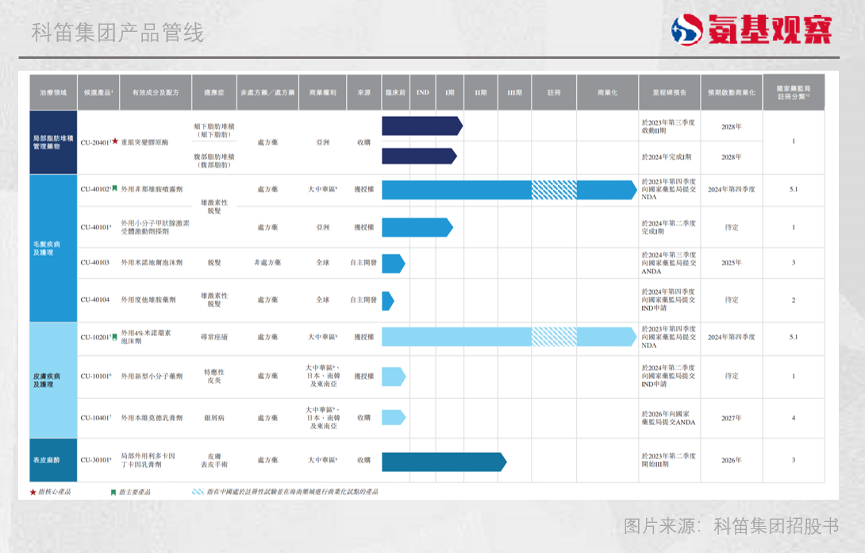Click product code CU-30101
Screen dimensions: 866x554
point(96,460)
